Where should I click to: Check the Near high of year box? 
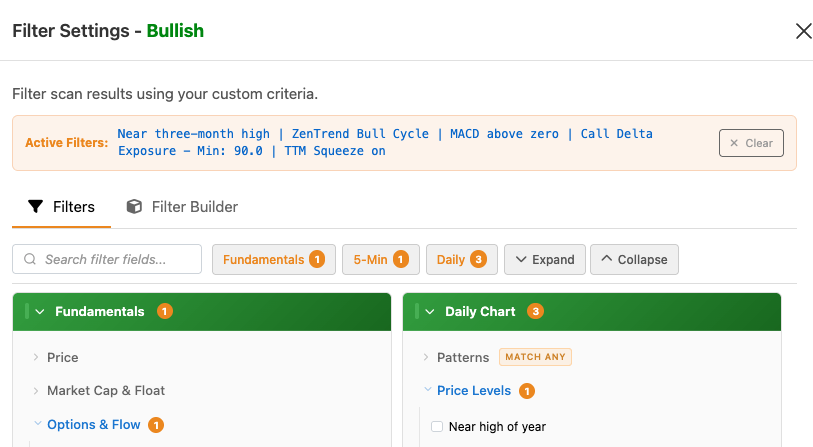point(437,427)
